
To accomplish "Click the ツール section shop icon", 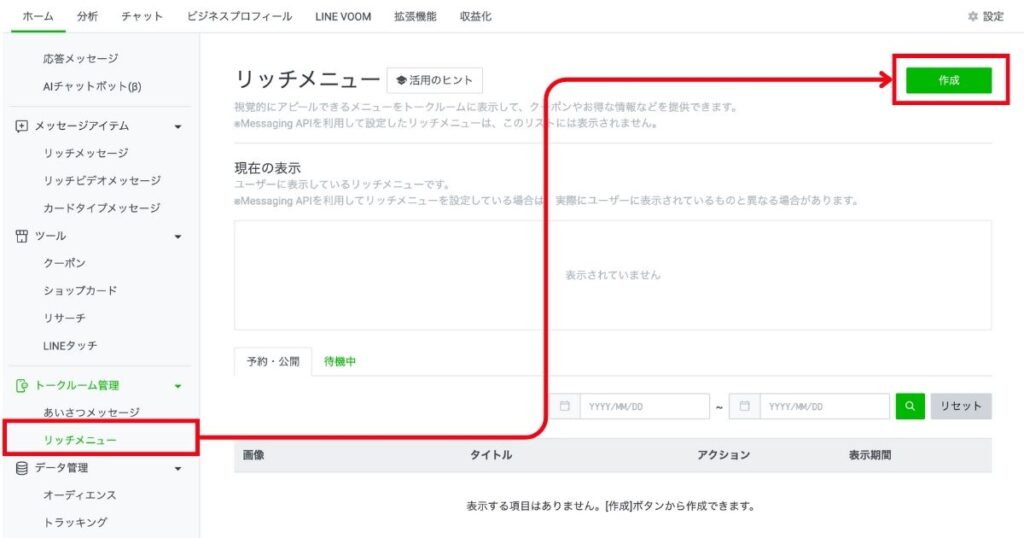I will [22, 236].
